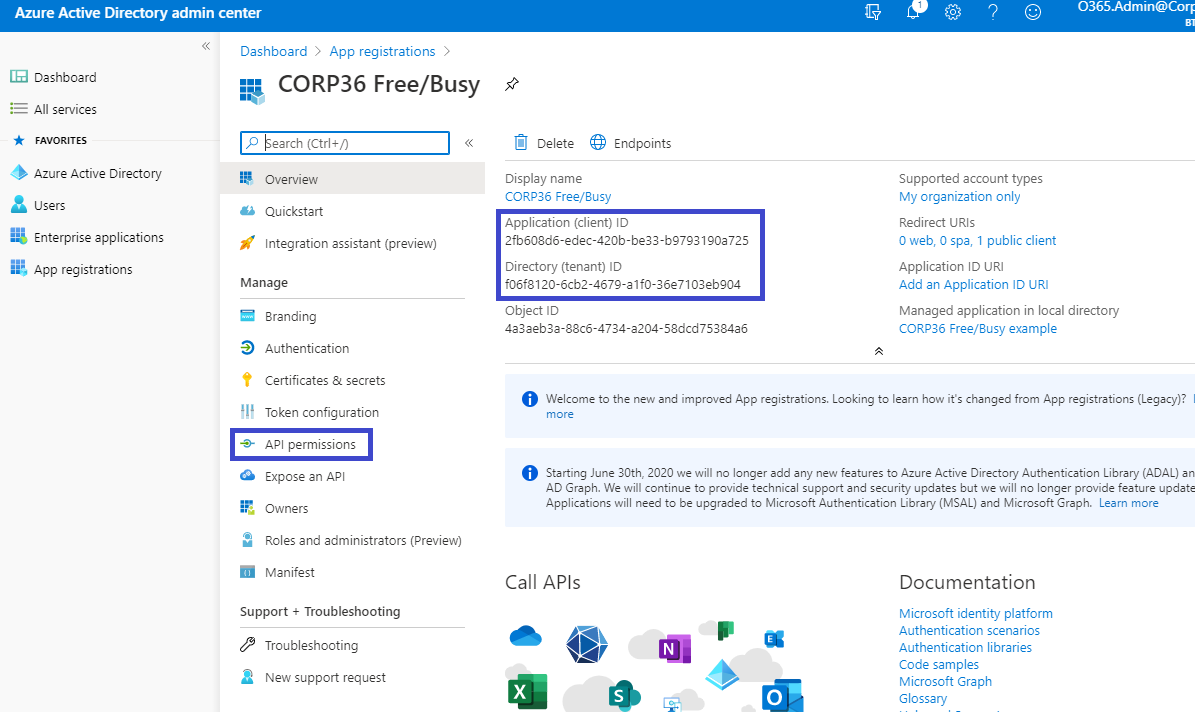Open Enterprise applications in favorites
This screenshot has width=1195, height=712.
point(98,237)
